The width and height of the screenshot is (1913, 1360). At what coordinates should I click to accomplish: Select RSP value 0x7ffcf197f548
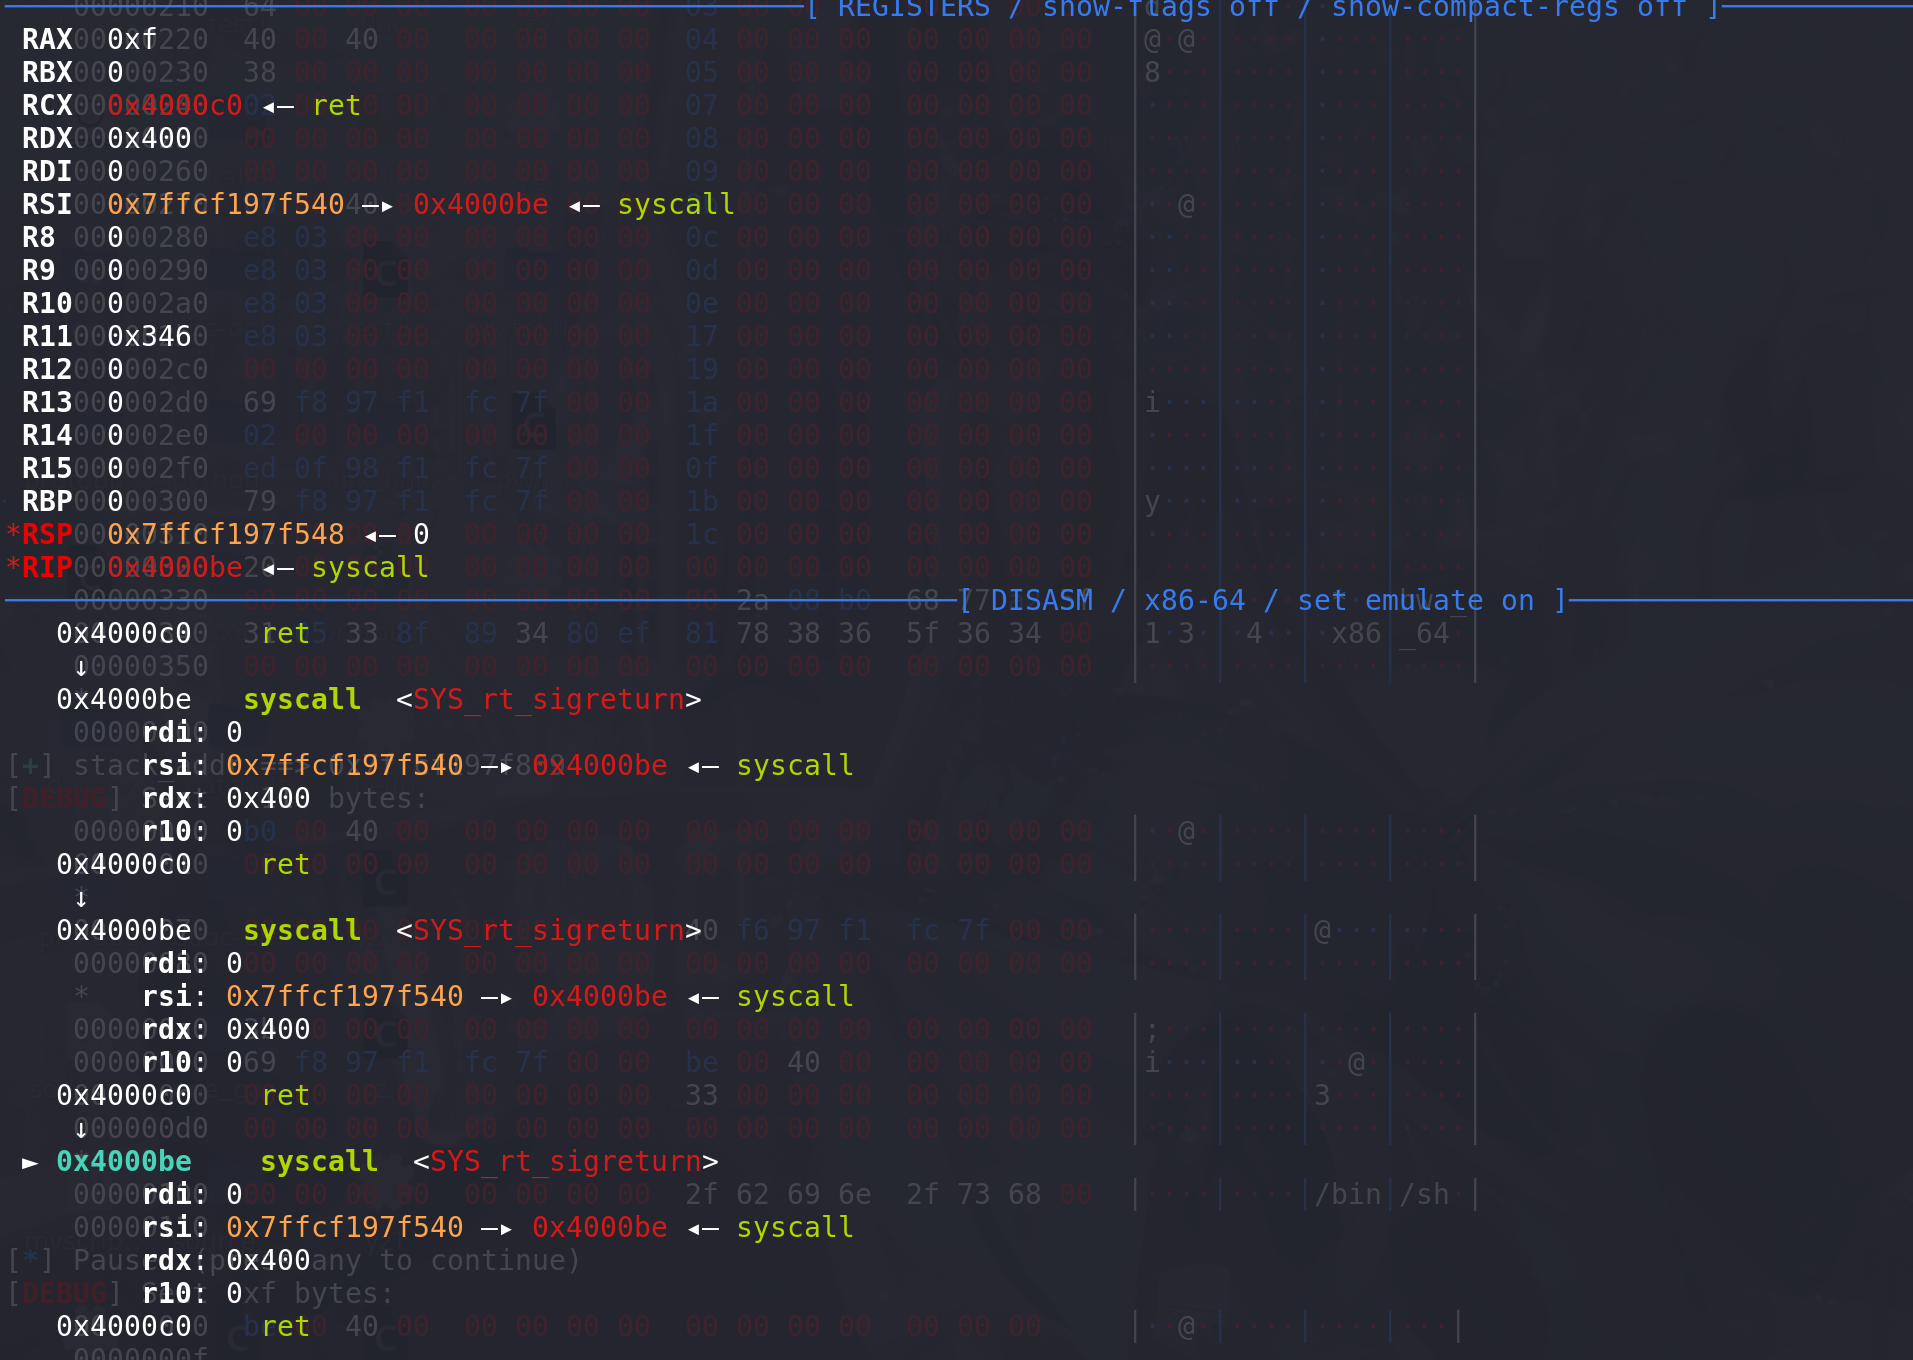pyautogui.click(x=225, y=534)
